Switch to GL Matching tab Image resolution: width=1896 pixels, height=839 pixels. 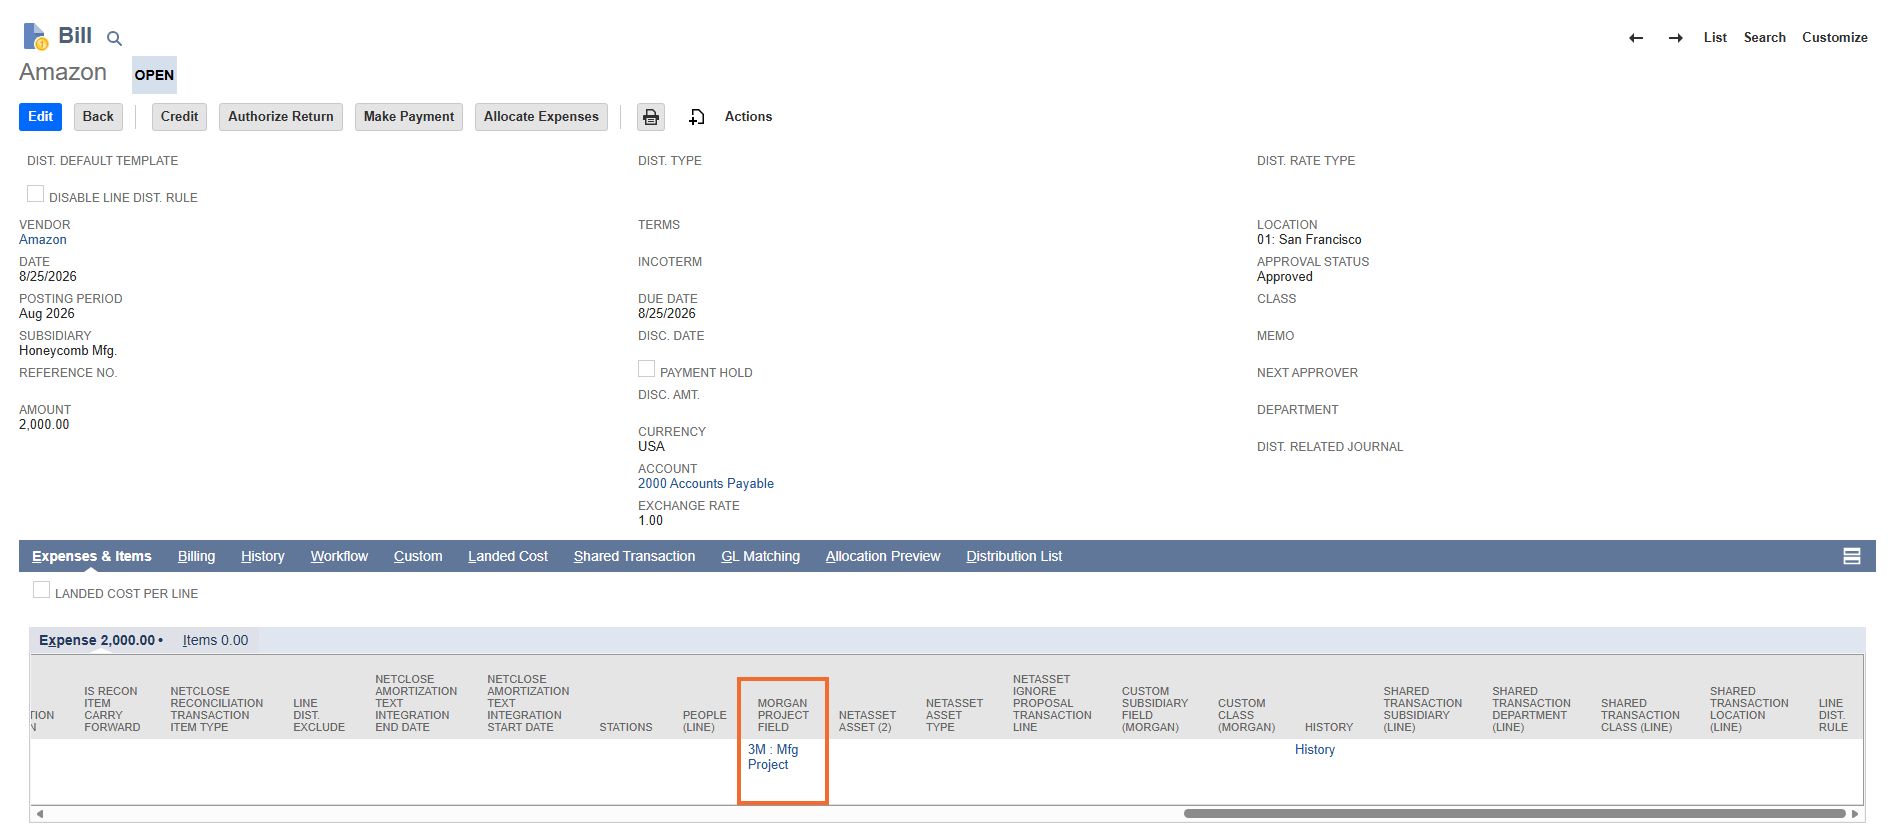click(x=761, y=556)
